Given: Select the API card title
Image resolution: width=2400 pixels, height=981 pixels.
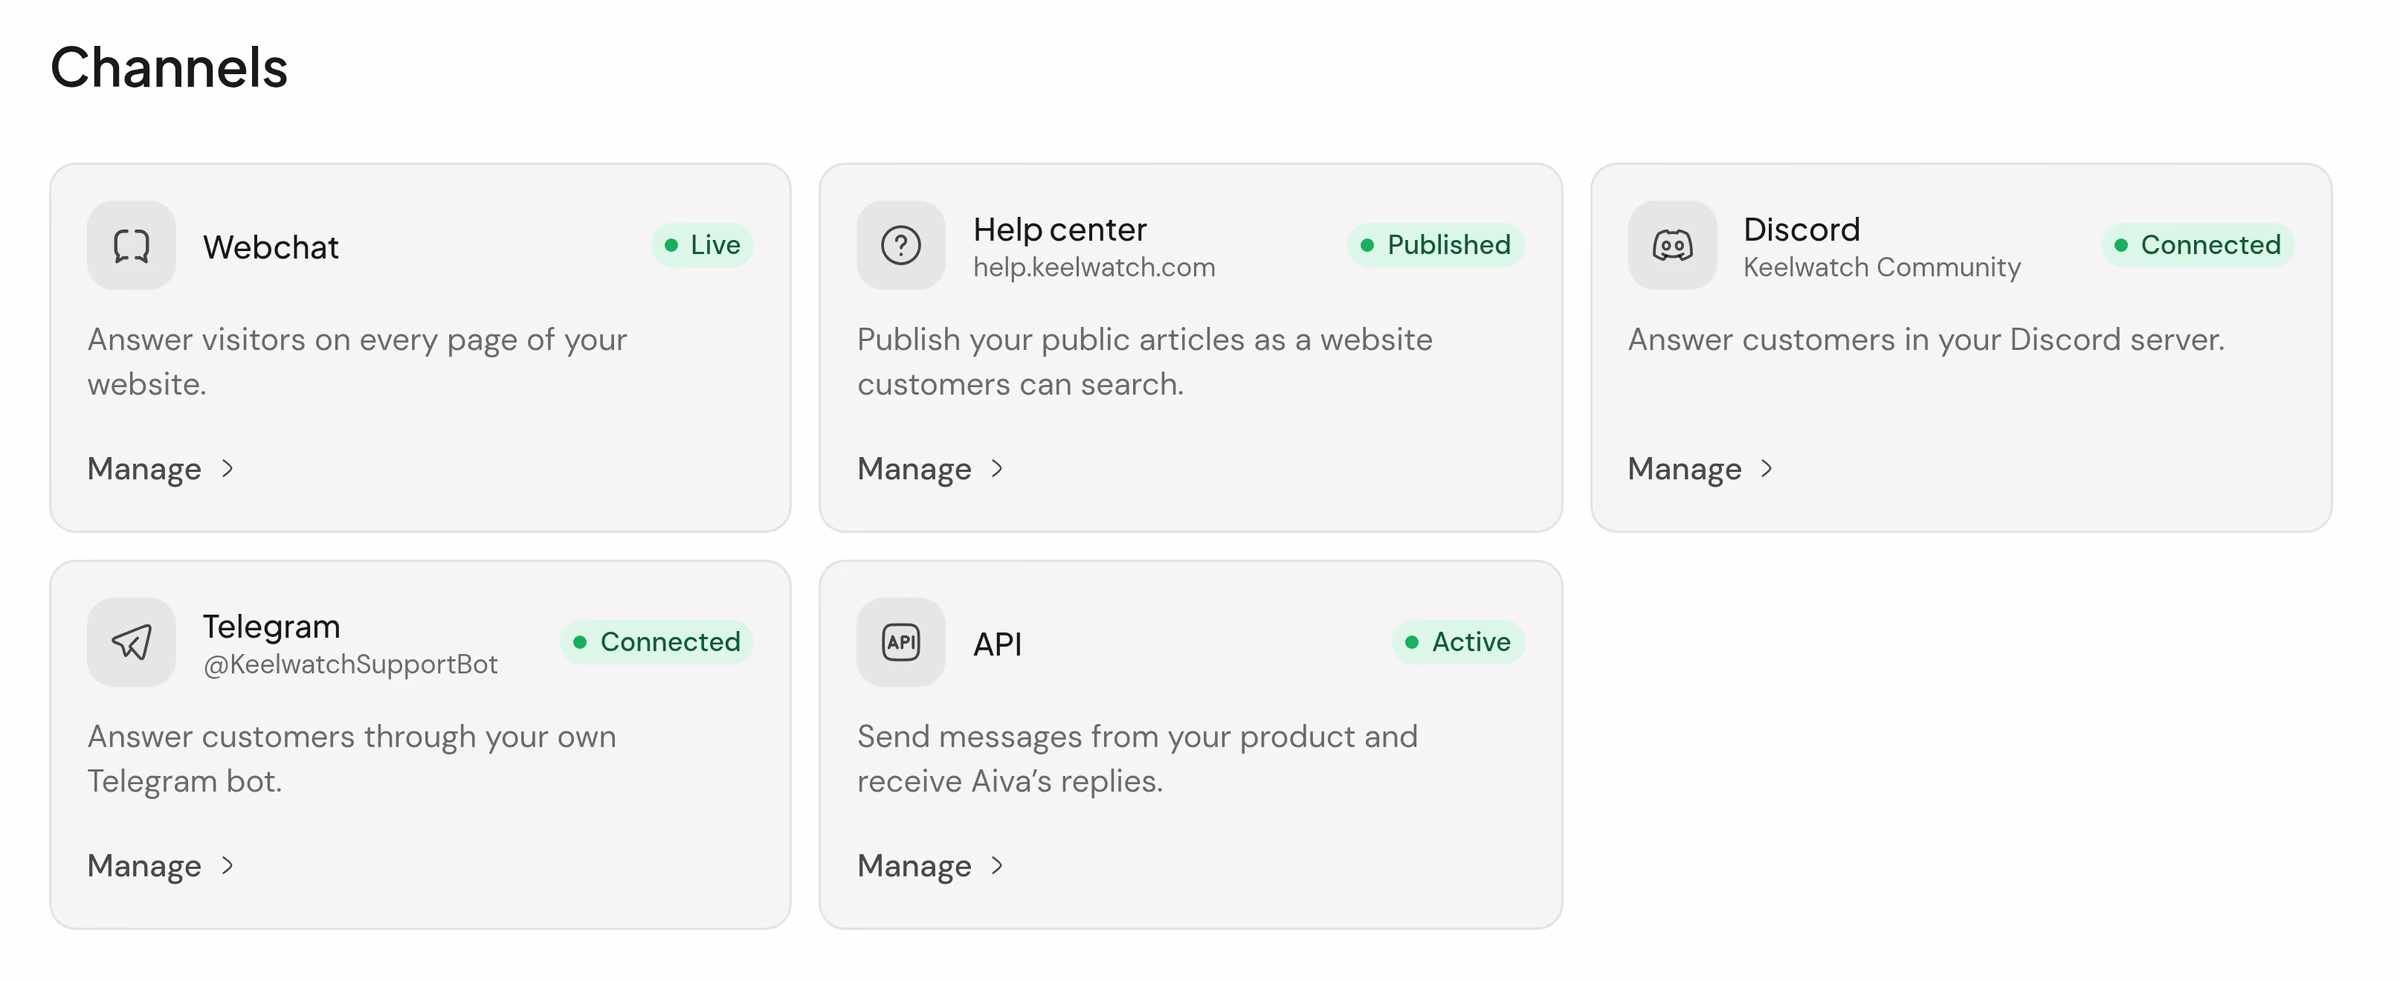Looking at the screenshot, I should pyautogui.click(x=997, y=644).
